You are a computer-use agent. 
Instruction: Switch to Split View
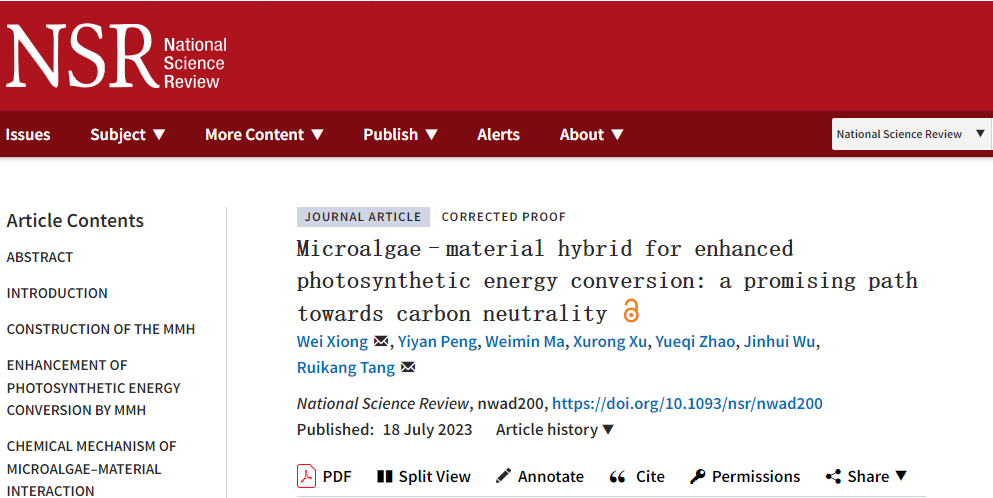tap(423, 476)
